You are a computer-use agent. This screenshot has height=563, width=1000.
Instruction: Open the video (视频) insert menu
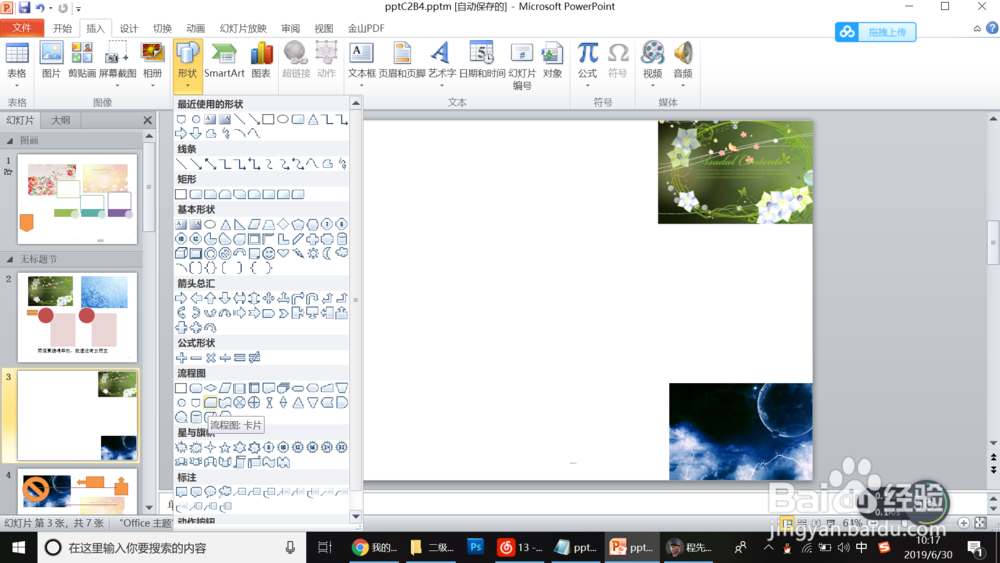tap(652, 64)
